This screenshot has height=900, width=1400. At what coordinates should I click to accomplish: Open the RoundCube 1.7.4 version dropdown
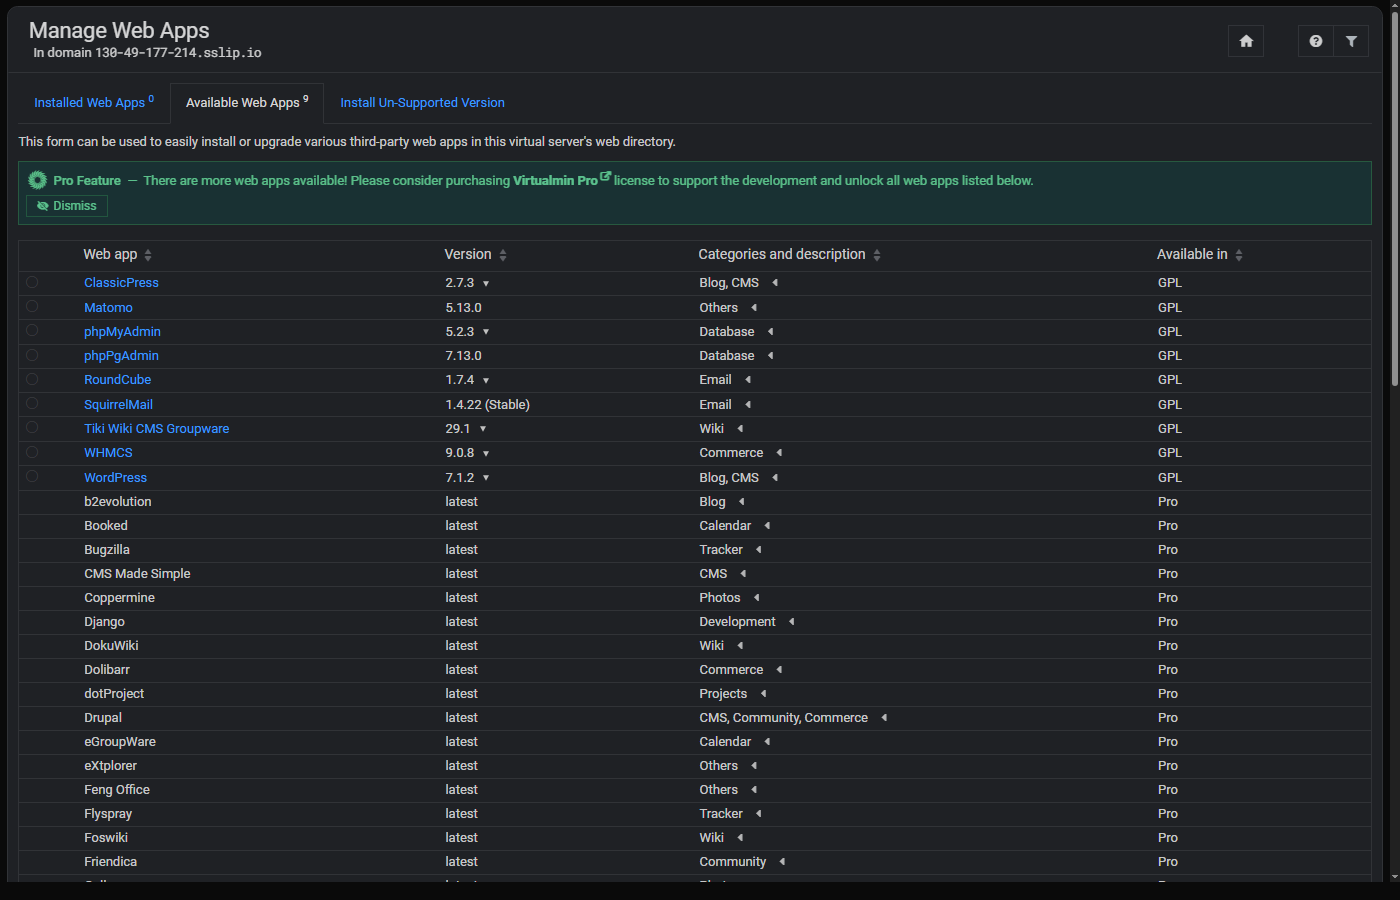click(486, 381)
